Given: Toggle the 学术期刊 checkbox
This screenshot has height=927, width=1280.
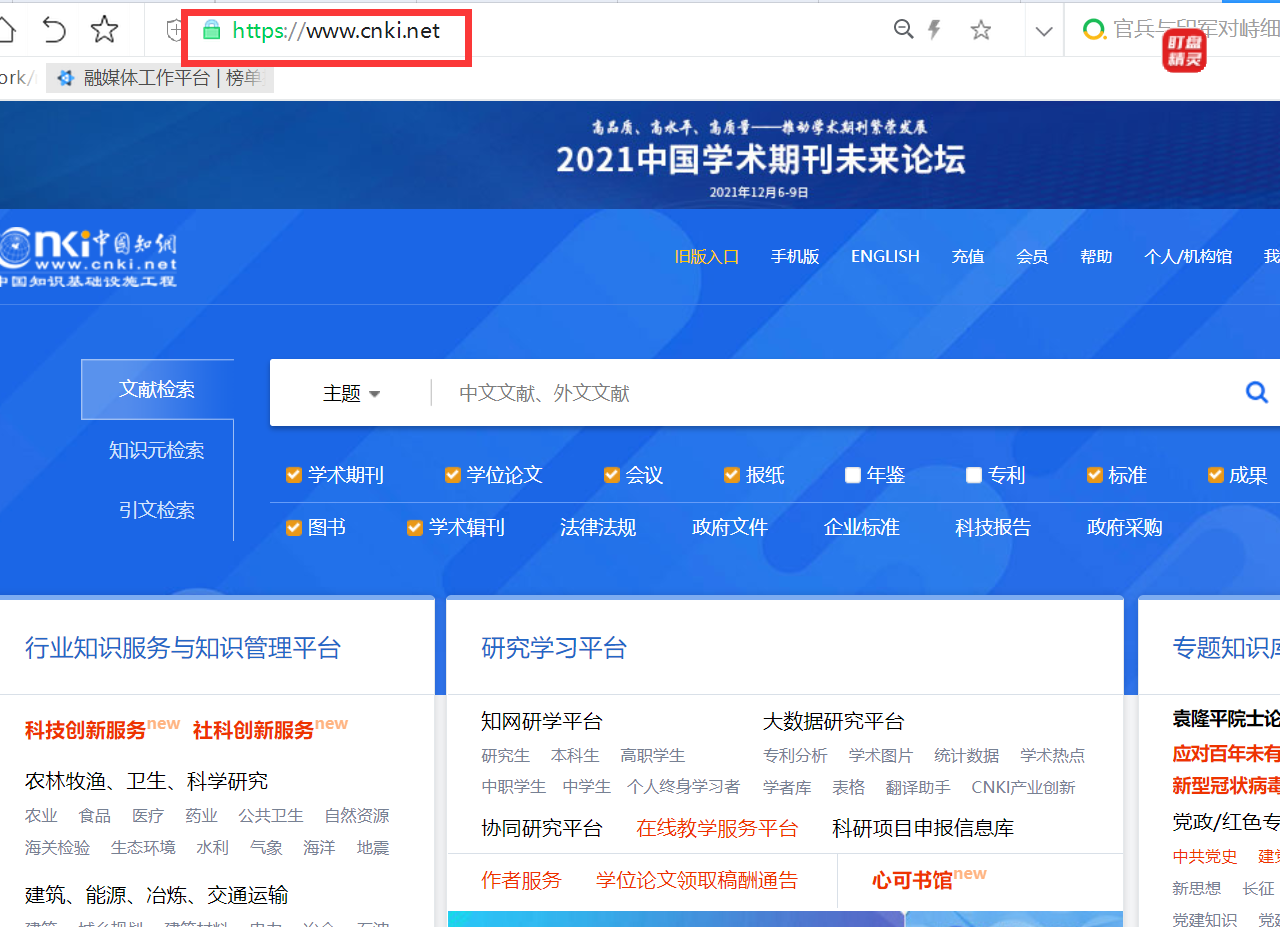Looking at the screenshot, I should click(x=294, y=475).
